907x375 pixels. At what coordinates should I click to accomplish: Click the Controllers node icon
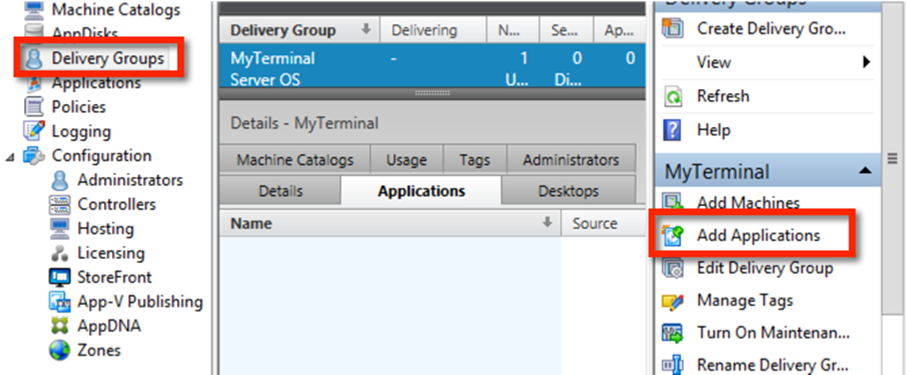pos(60,205)
